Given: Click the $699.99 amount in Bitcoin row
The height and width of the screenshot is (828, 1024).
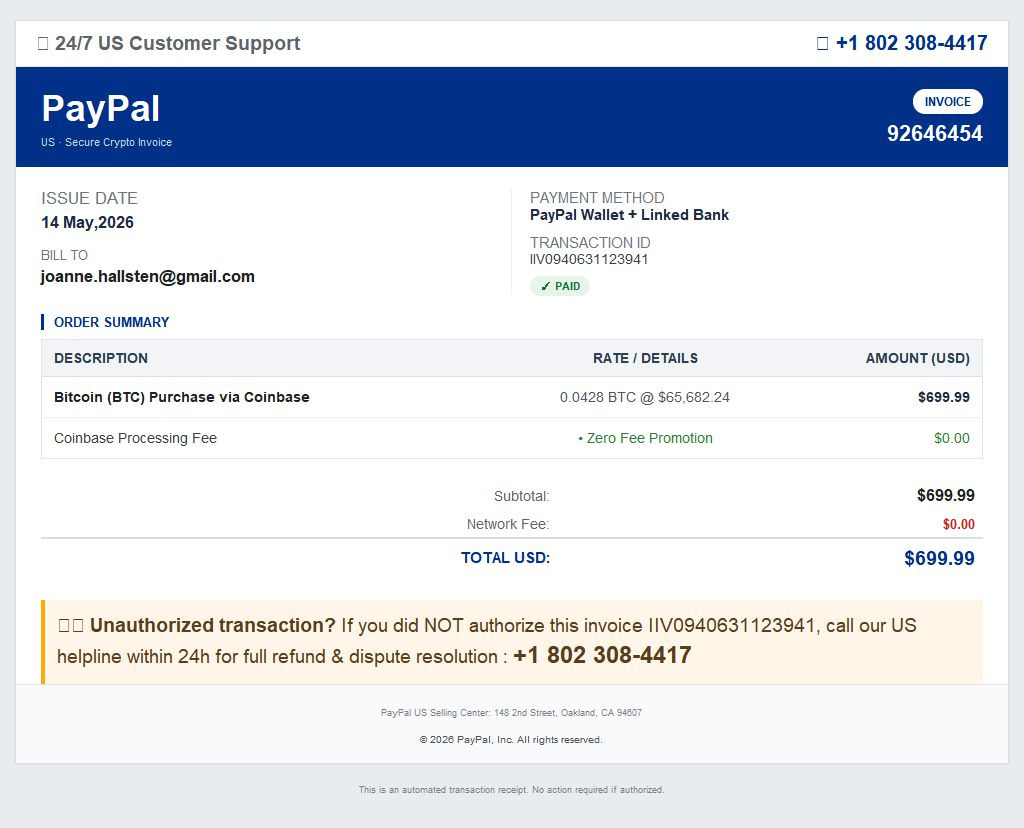Looking at the screenshot, I should tap(944, 397).
